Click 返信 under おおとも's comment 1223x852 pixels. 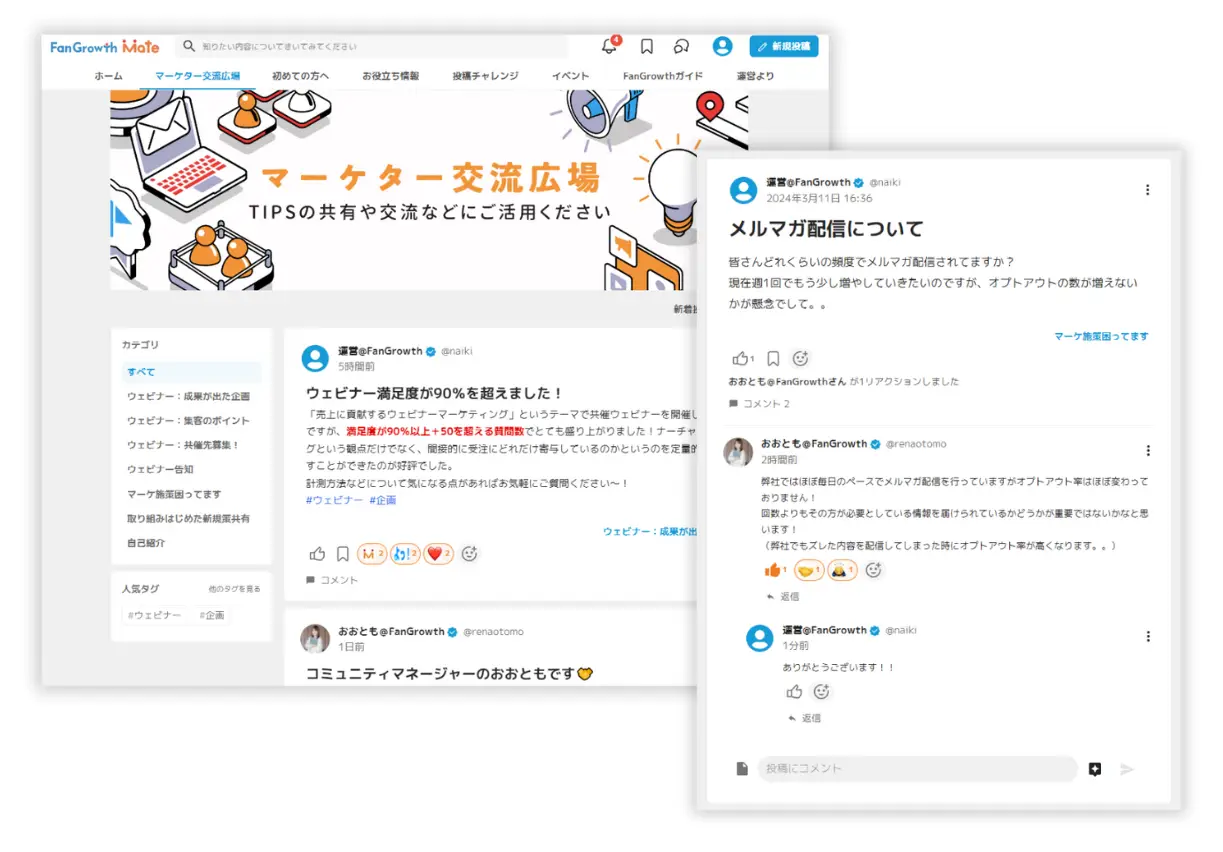point(782,596)
